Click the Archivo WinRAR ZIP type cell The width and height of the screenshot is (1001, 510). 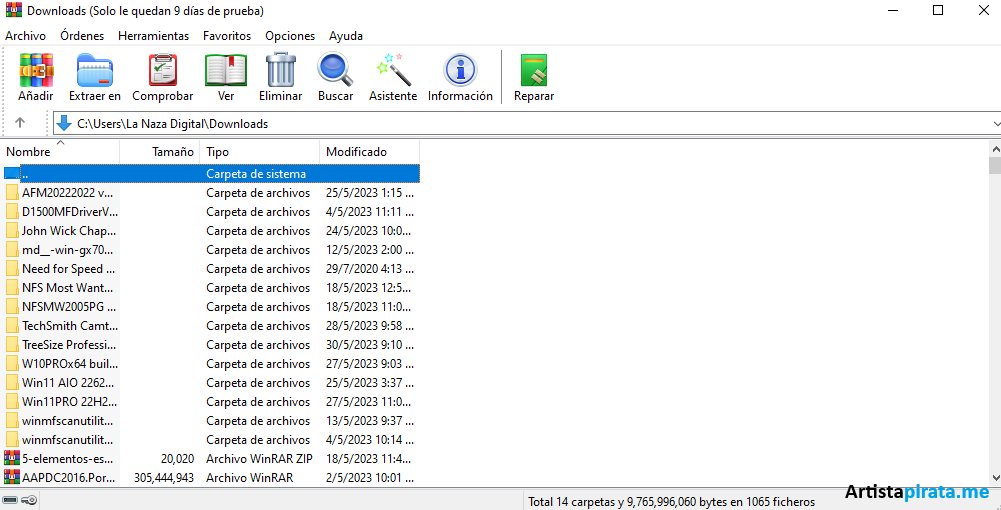tap(259, 459)
